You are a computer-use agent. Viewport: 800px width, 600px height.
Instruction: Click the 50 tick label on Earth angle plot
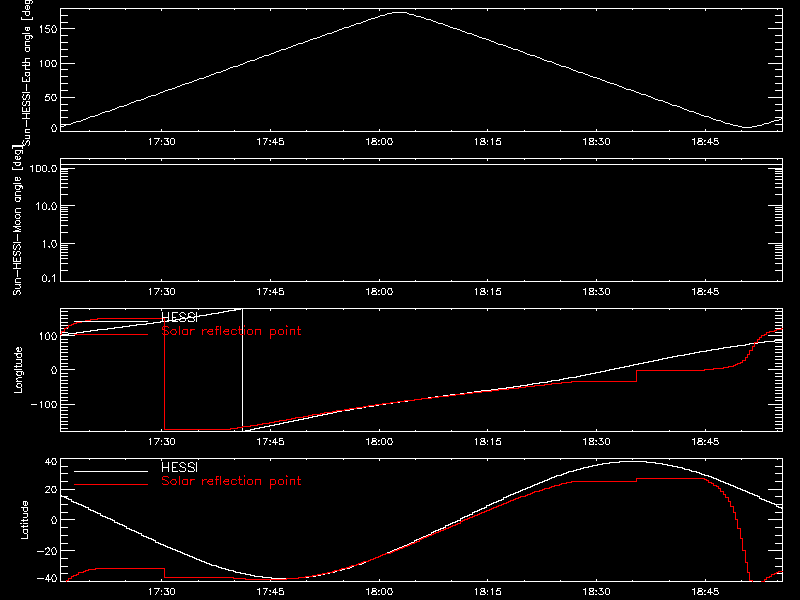51,97
